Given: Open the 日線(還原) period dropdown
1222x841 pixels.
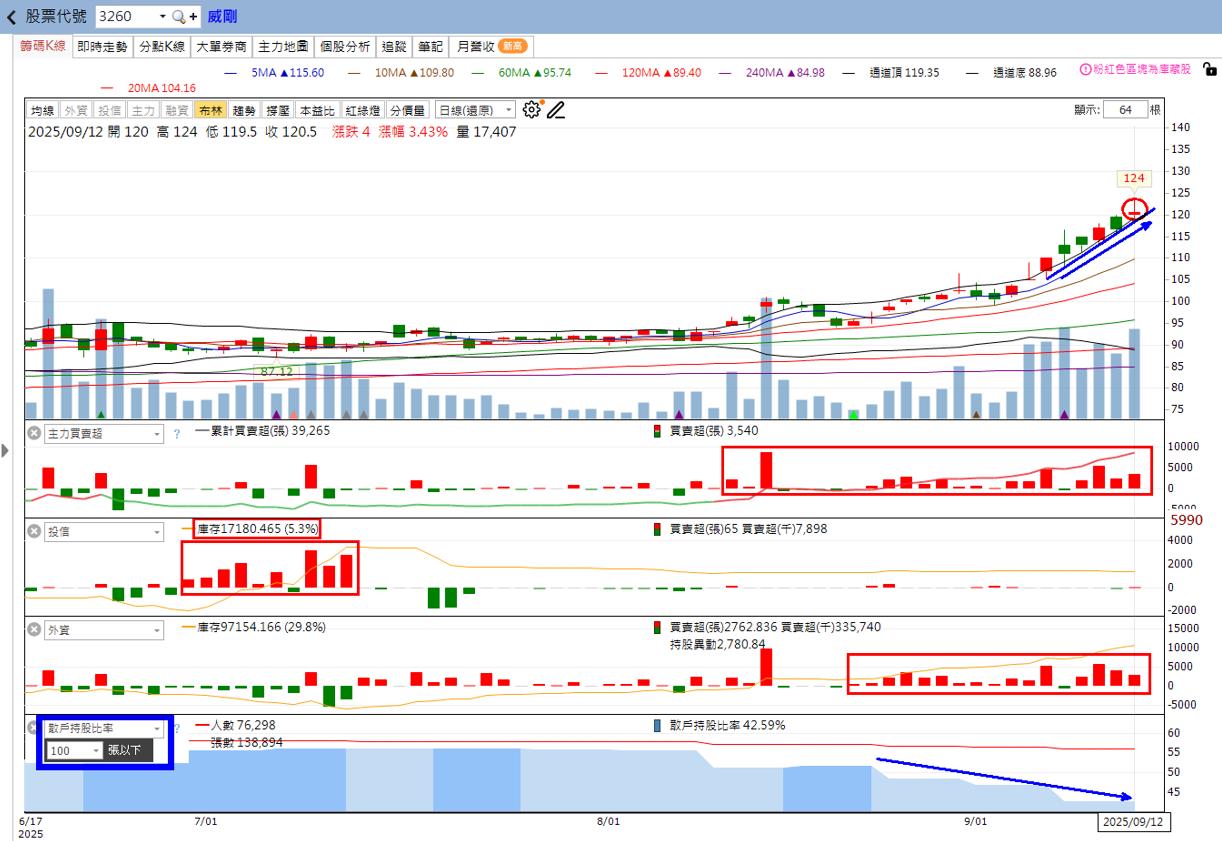Looking at the screenshot, I should 476,110.
